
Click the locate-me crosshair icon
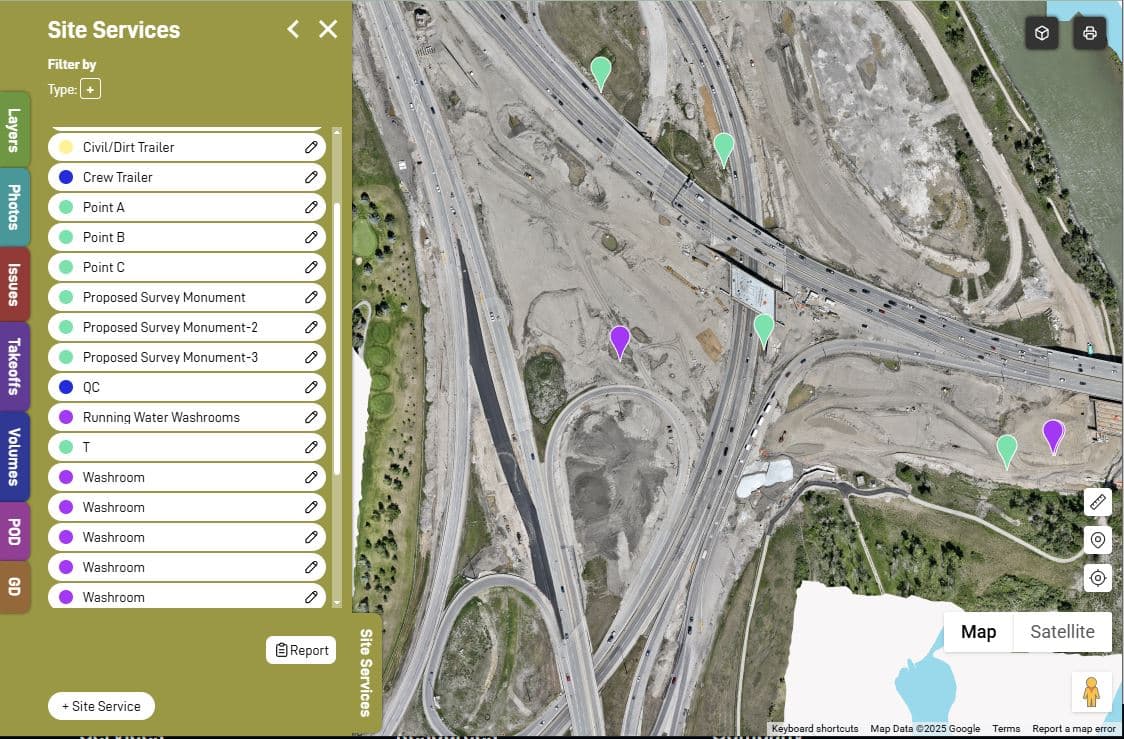(1097, 578)
